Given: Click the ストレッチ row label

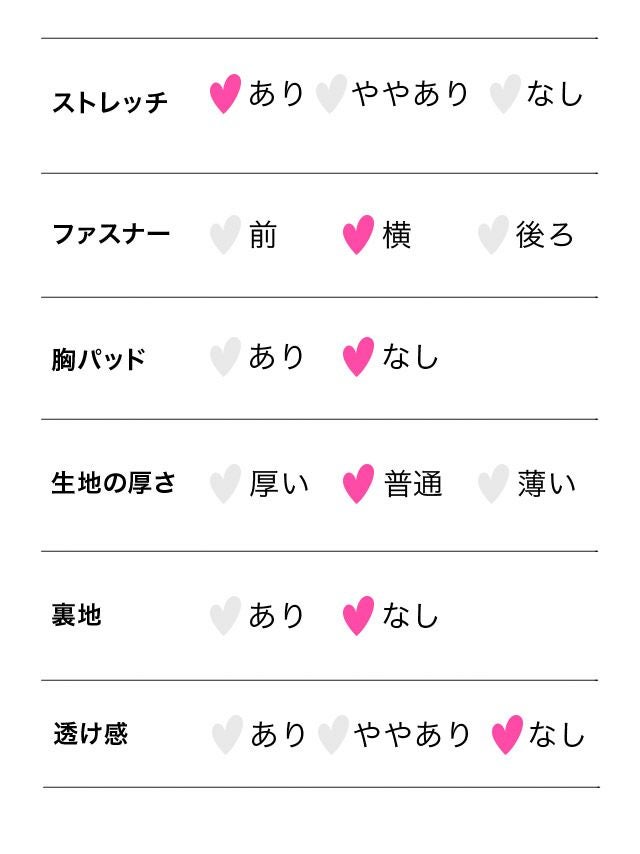Looking at the screenshot, I should pyautogui.click(x=109, y=102).
